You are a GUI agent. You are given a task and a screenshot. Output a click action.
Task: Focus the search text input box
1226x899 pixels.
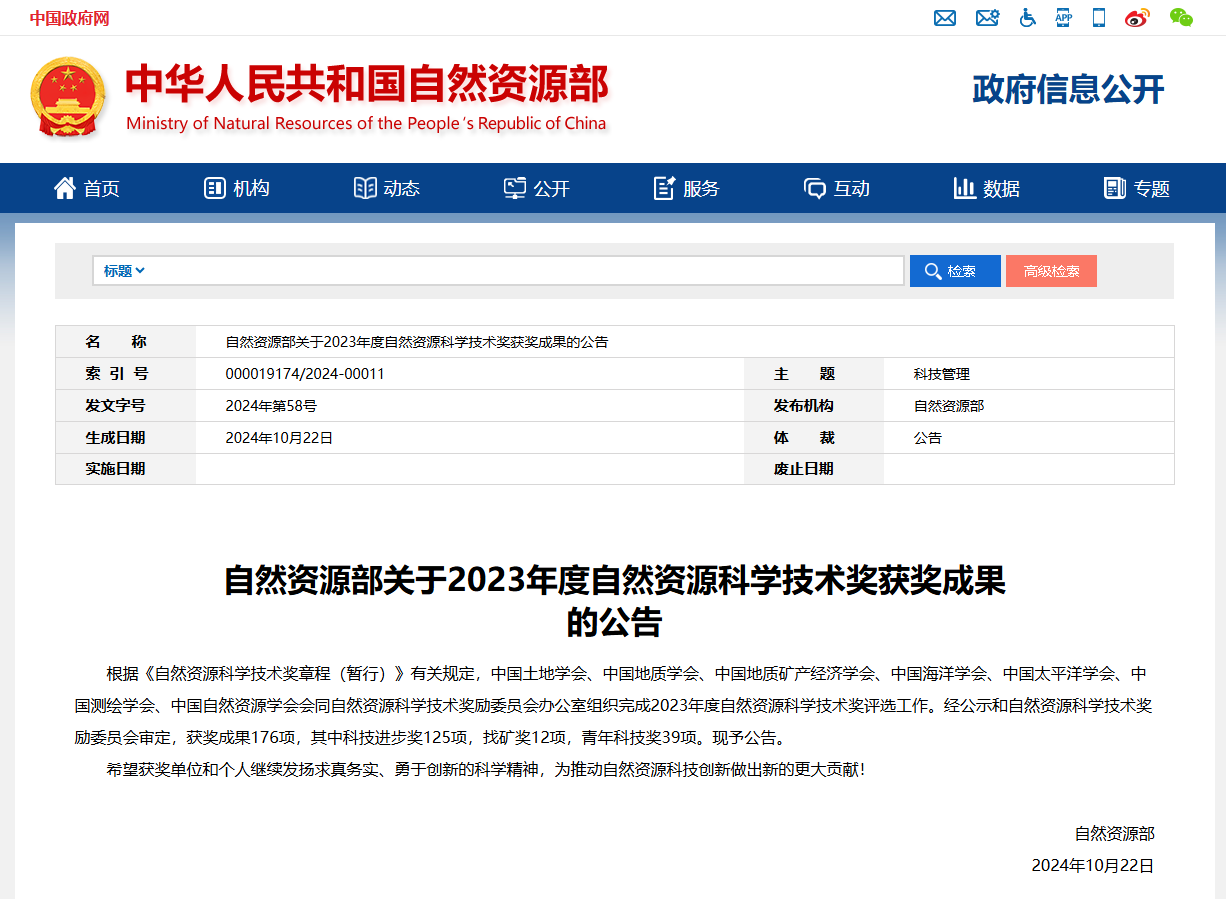[x=526, y=271]
